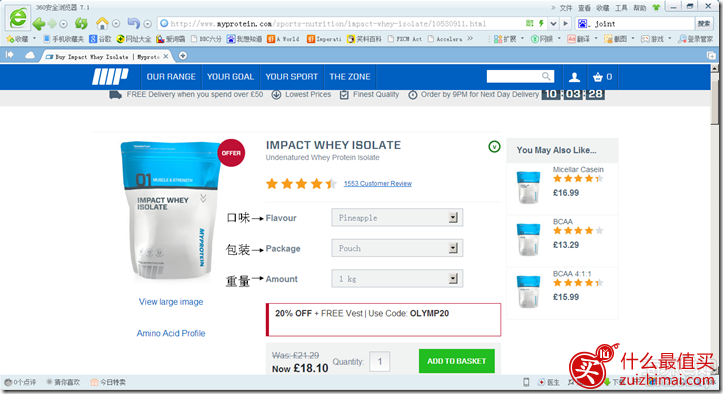Click the Myprotein MP logo
Screen dimensions: 723x394
pos(110,77)
